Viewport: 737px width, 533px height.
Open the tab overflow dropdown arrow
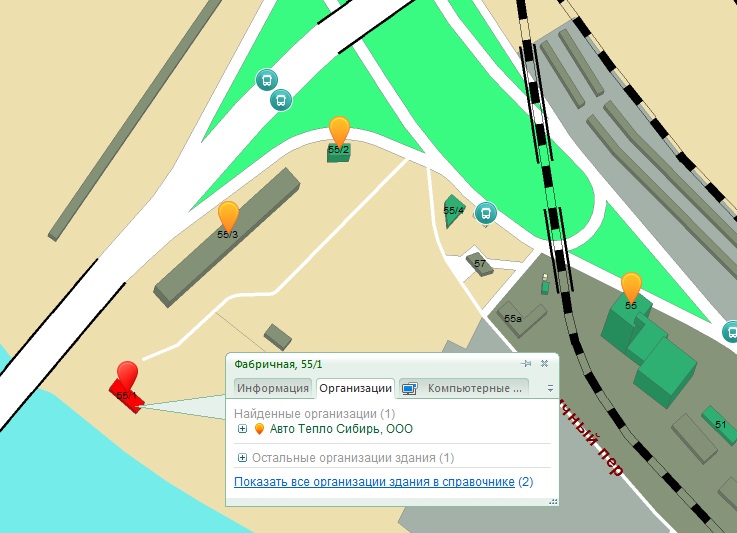pos(550,389)
